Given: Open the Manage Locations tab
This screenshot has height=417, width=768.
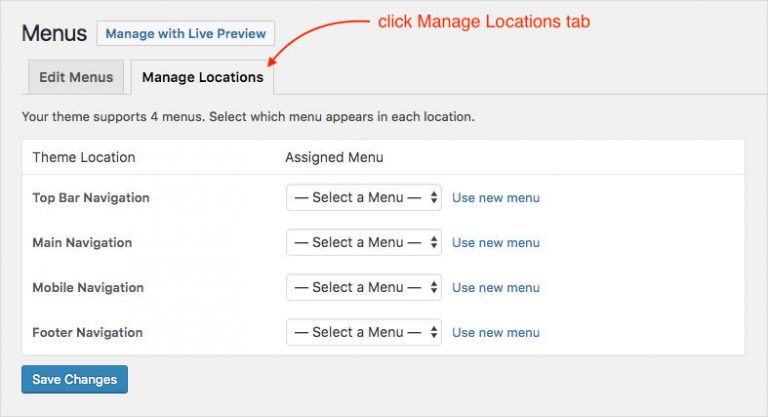Looking at the screenshot, I should (x=203, y=77).
